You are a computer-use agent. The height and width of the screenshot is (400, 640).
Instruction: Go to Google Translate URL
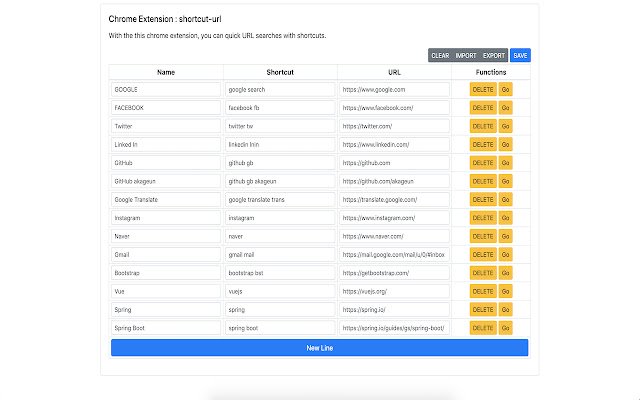505,200
